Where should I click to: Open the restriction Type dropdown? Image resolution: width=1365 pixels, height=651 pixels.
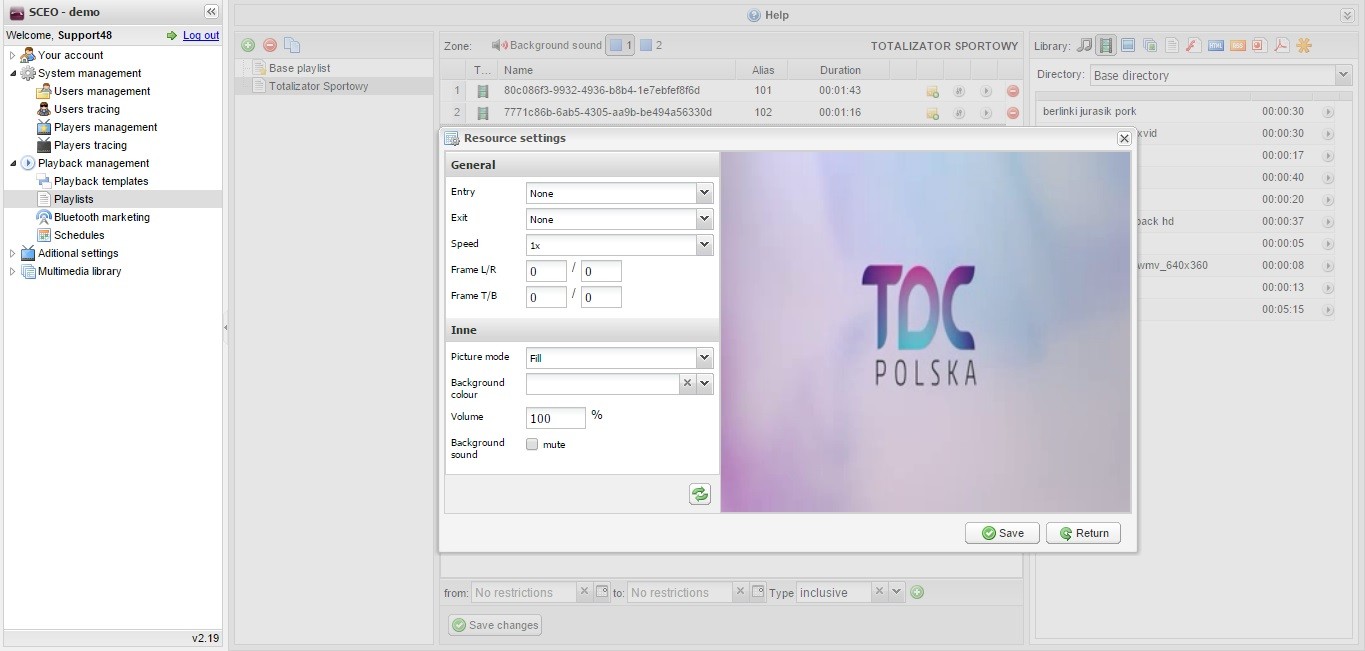896,592
